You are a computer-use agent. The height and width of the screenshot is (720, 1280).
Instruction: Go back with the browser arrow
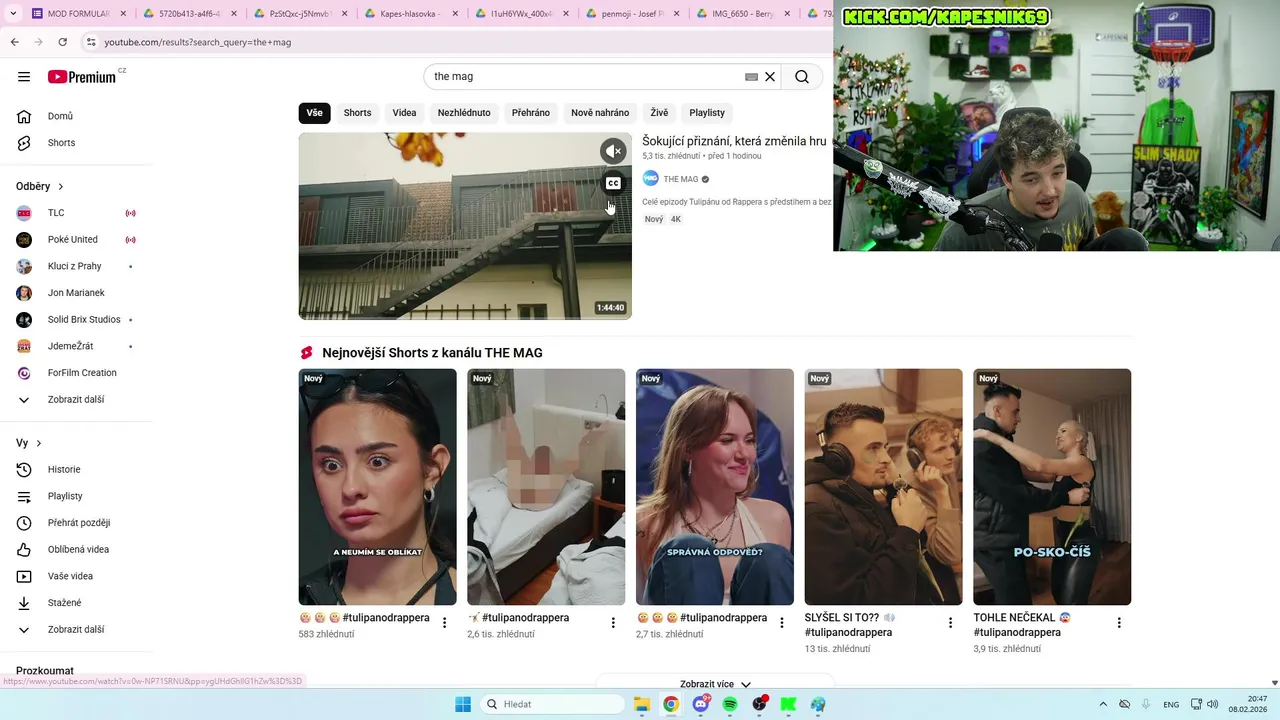pyautogui.click(x=14, y=42)
